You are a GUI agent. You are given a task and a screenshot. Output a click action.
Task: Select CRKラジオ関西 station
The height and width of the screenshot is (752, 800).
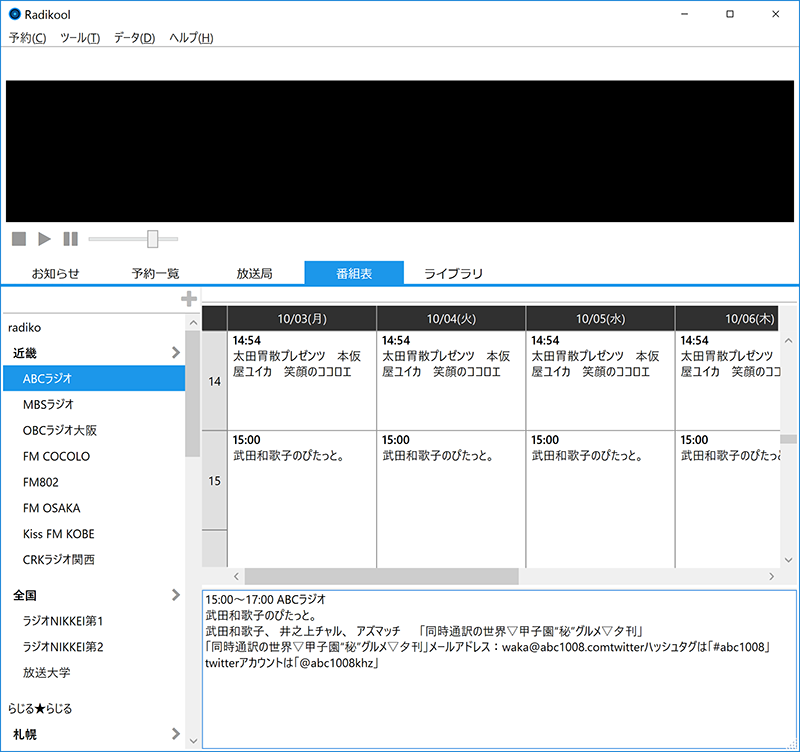click(94, 560)
